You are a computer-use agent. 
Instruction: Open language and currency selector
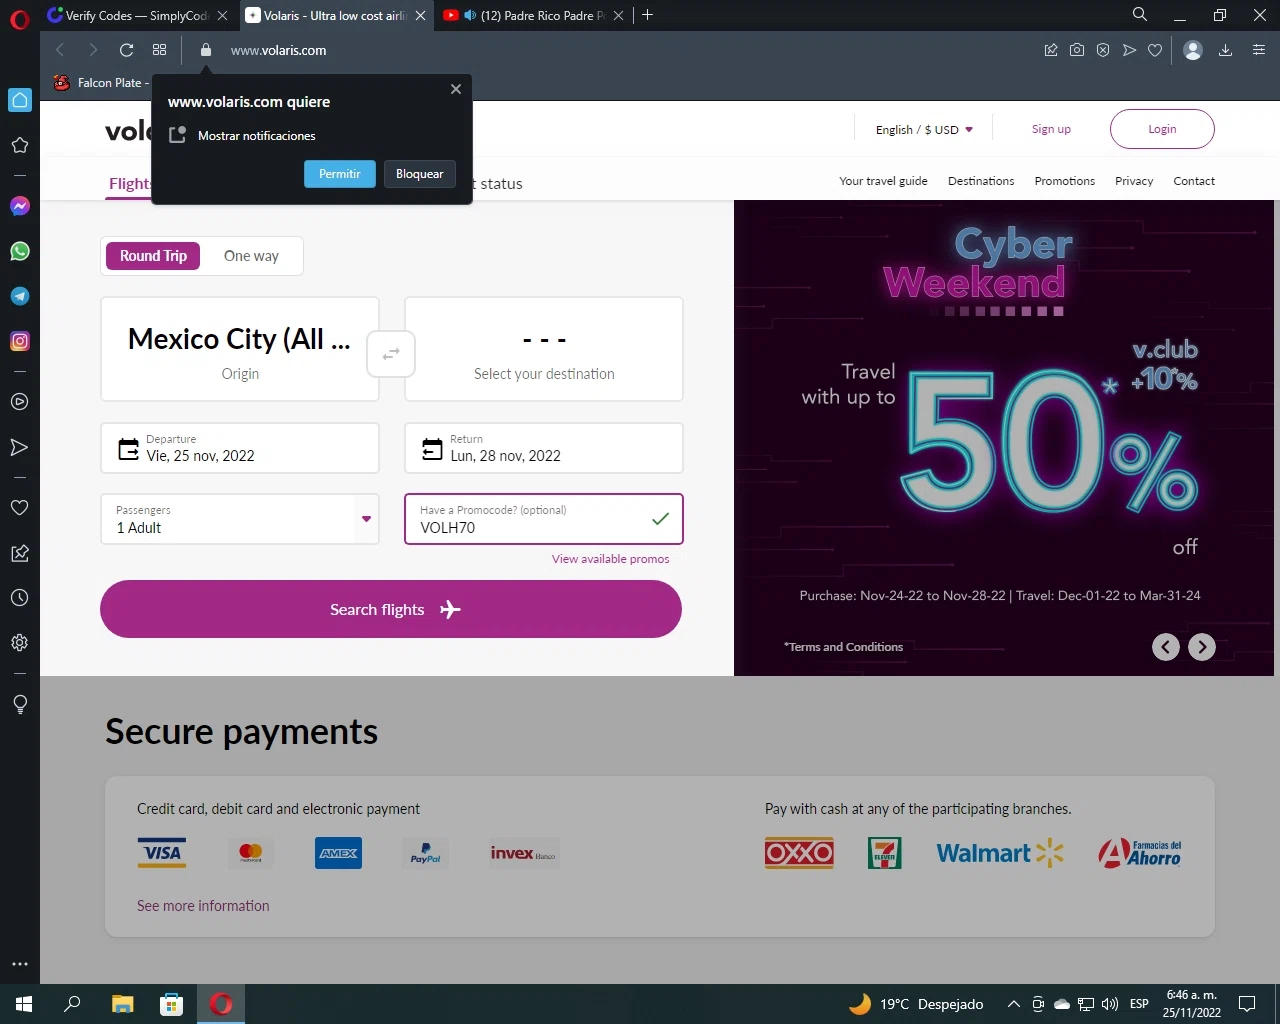(x=924, y=129)
